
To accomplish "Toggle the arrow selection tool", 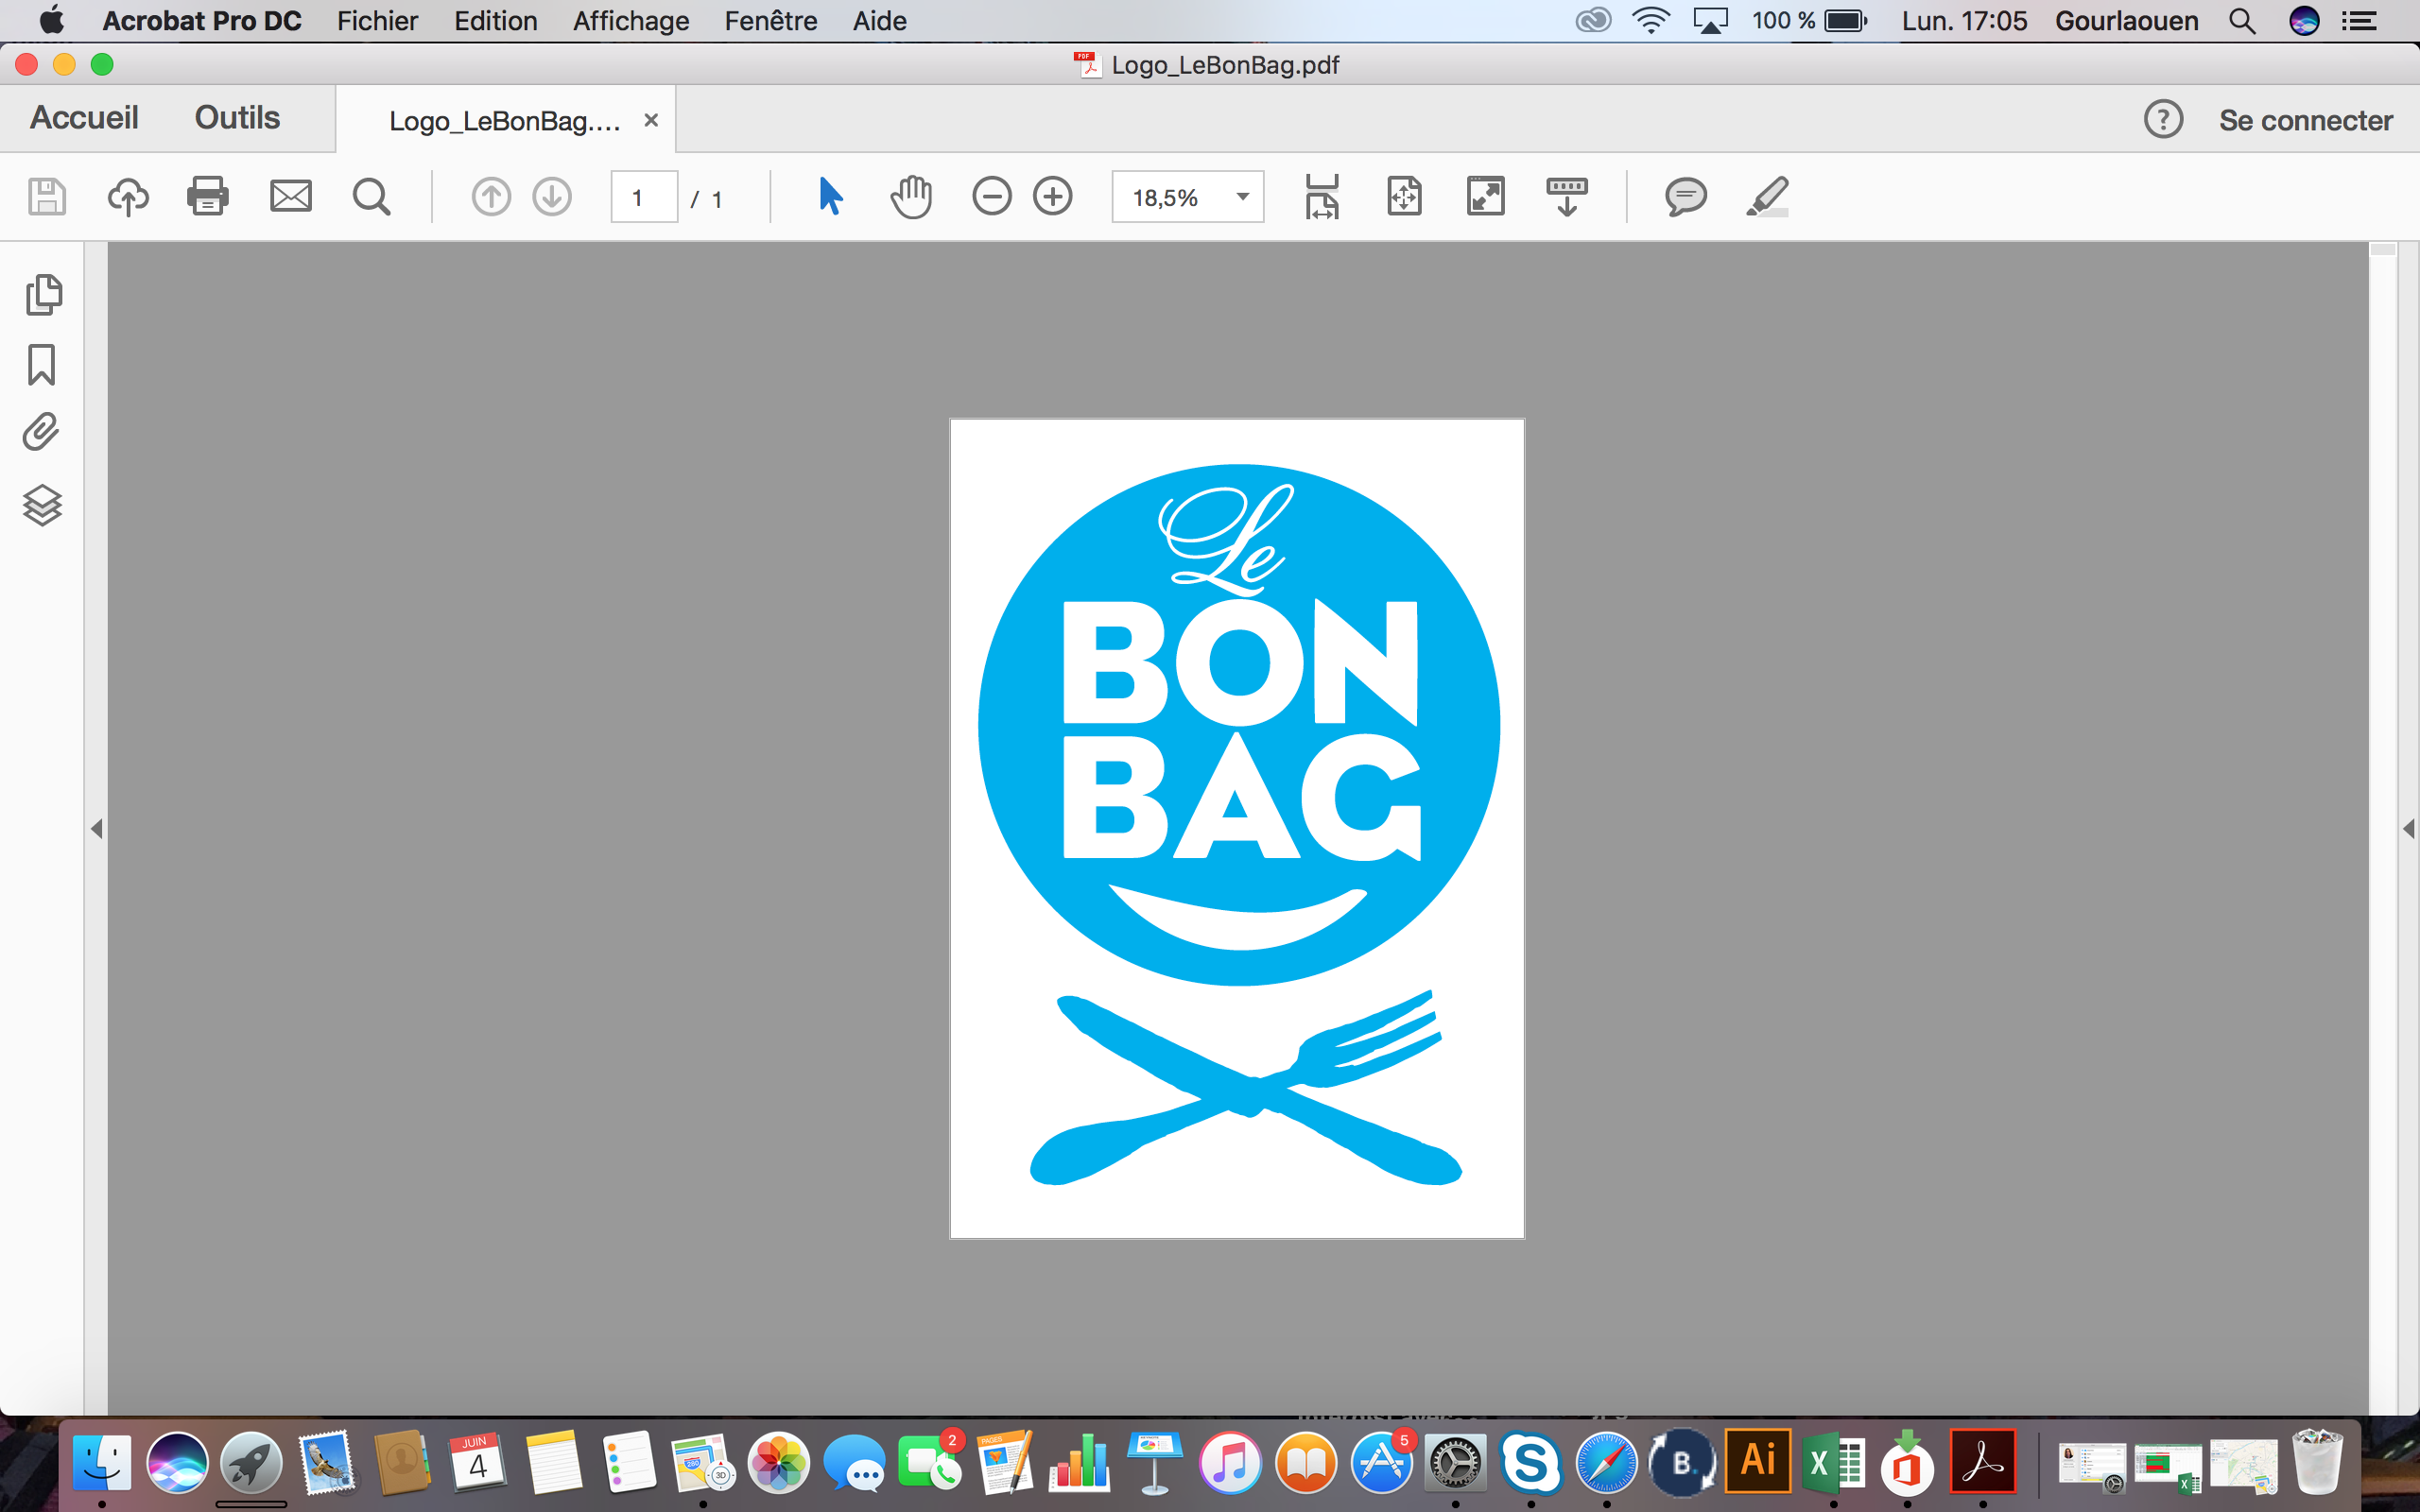I will [x=830, y=196].
